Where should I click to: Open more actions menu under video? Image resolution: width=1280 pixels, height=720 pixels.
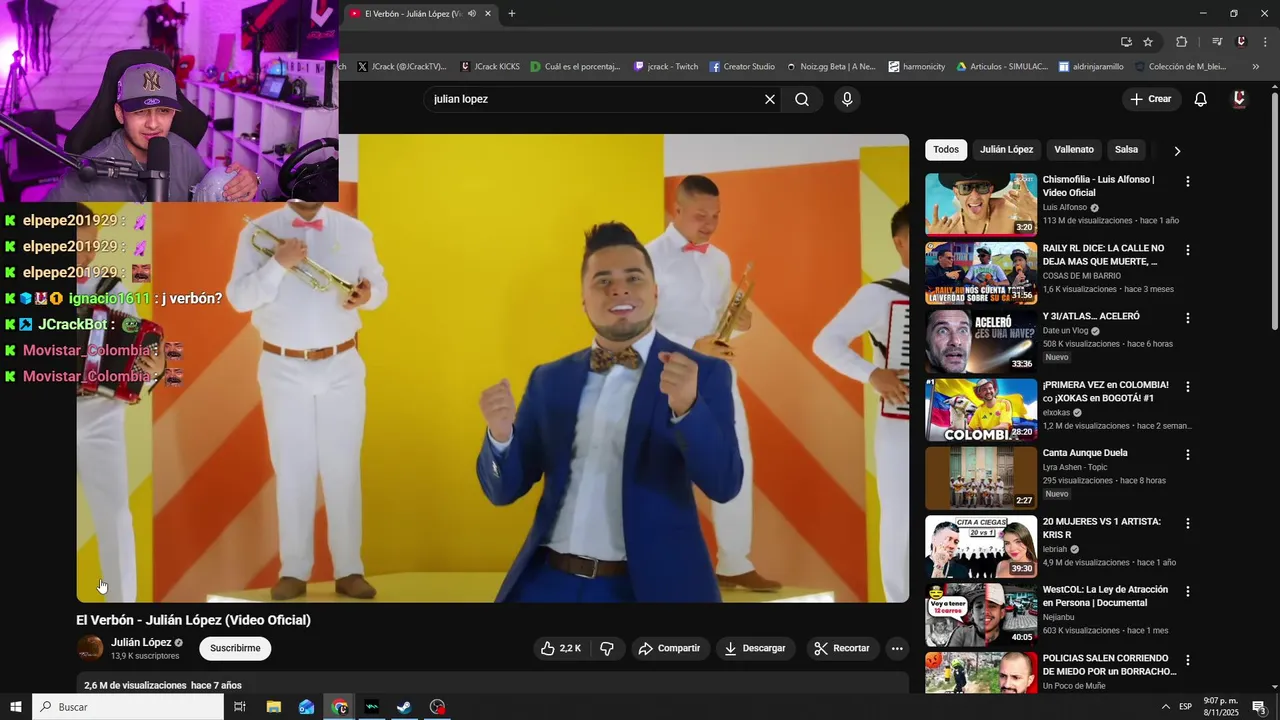[x=897, y=648]
